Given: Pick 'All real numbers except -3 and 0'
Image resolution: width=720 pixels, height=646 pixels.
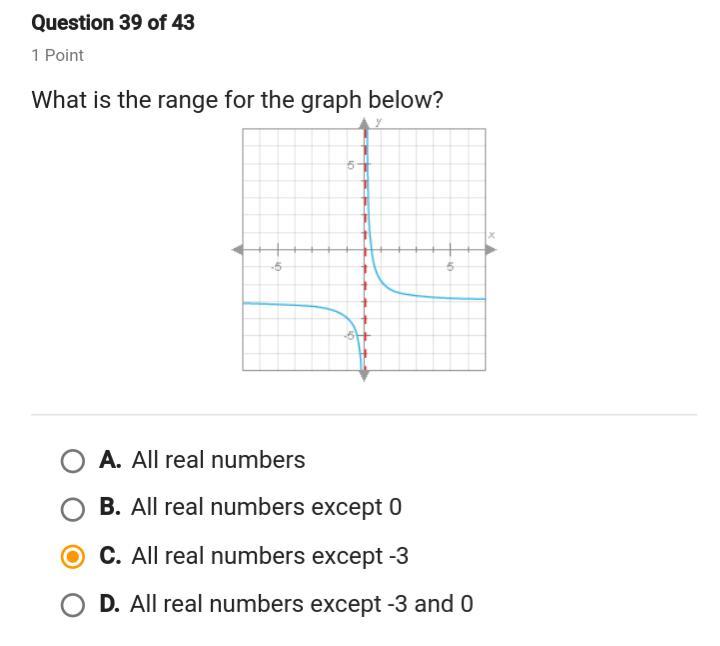Looking at the screenshot, I should click(x=302, y=604).
